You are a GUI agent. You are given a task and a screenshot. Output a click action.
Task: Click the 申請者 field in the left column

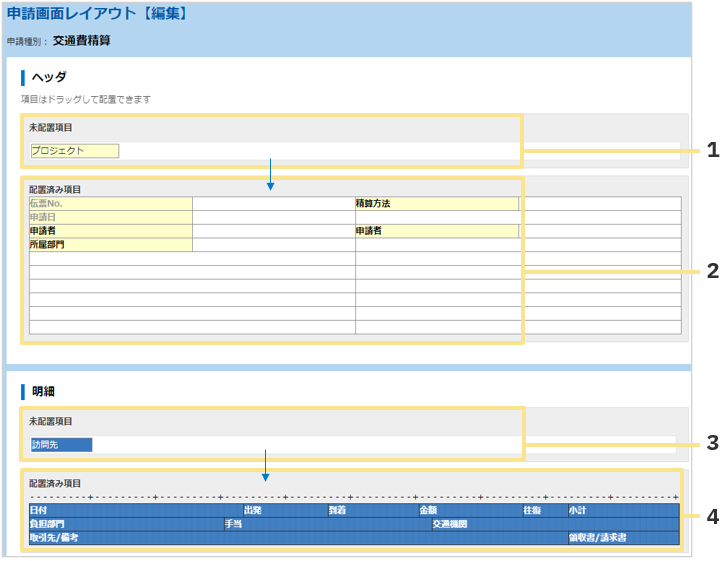point(110,231)
